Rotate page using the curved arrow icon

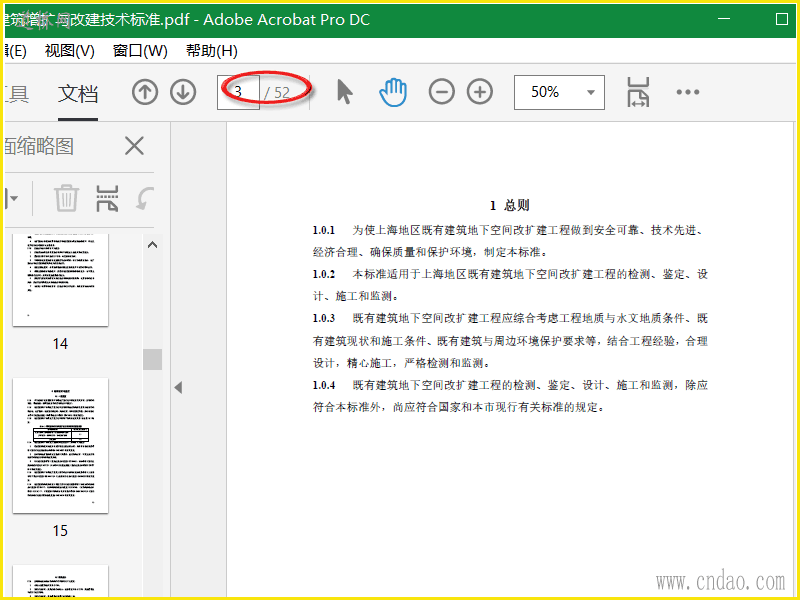[145, 198]
